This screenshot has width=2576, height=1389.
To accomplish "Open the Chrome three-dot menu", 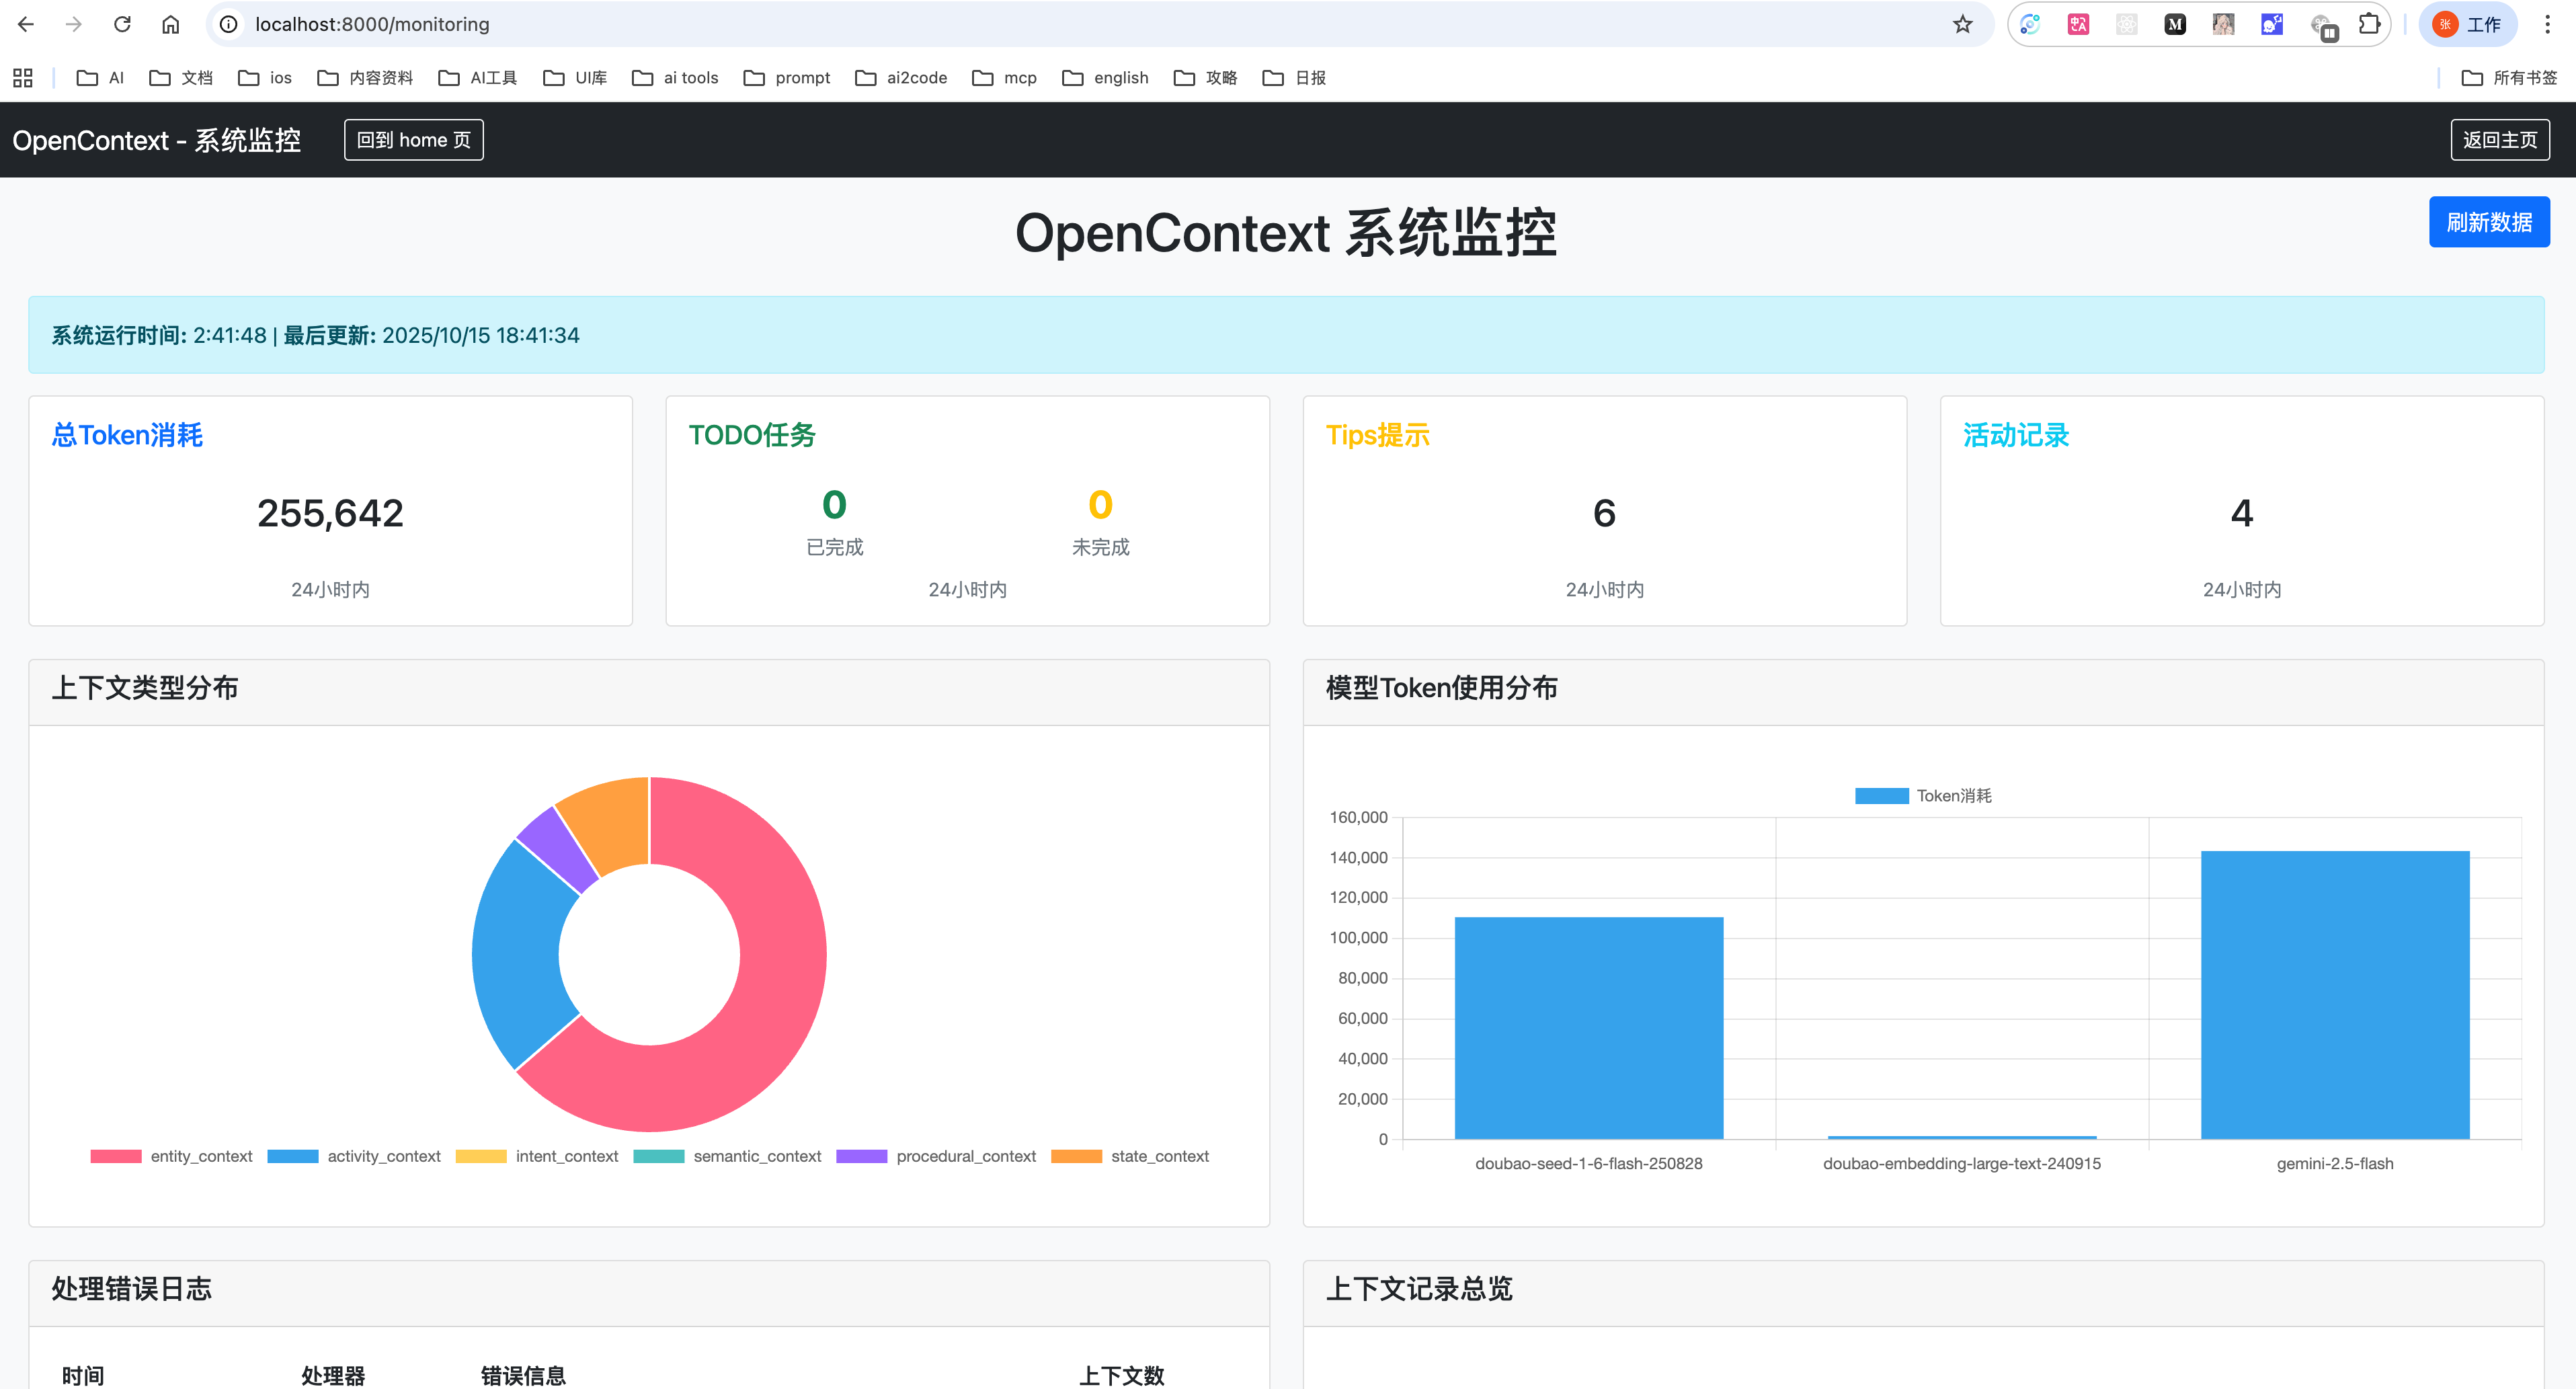I will click(x=2547, y=24).
